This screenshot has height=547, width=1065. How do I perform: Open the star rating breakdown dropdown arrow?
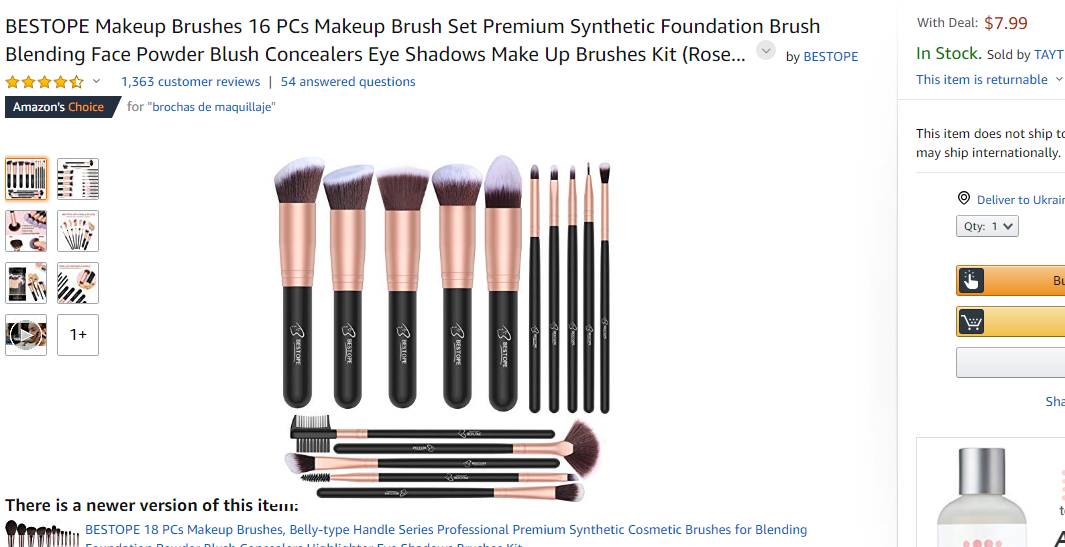[96, 81]
